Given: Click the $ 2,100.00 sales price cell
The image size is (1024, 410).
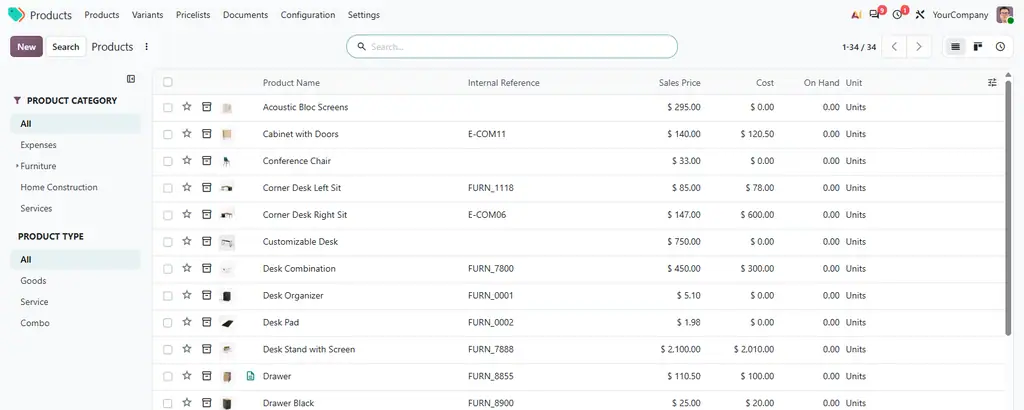Looking at the screenshot, I should pos(680,349).
